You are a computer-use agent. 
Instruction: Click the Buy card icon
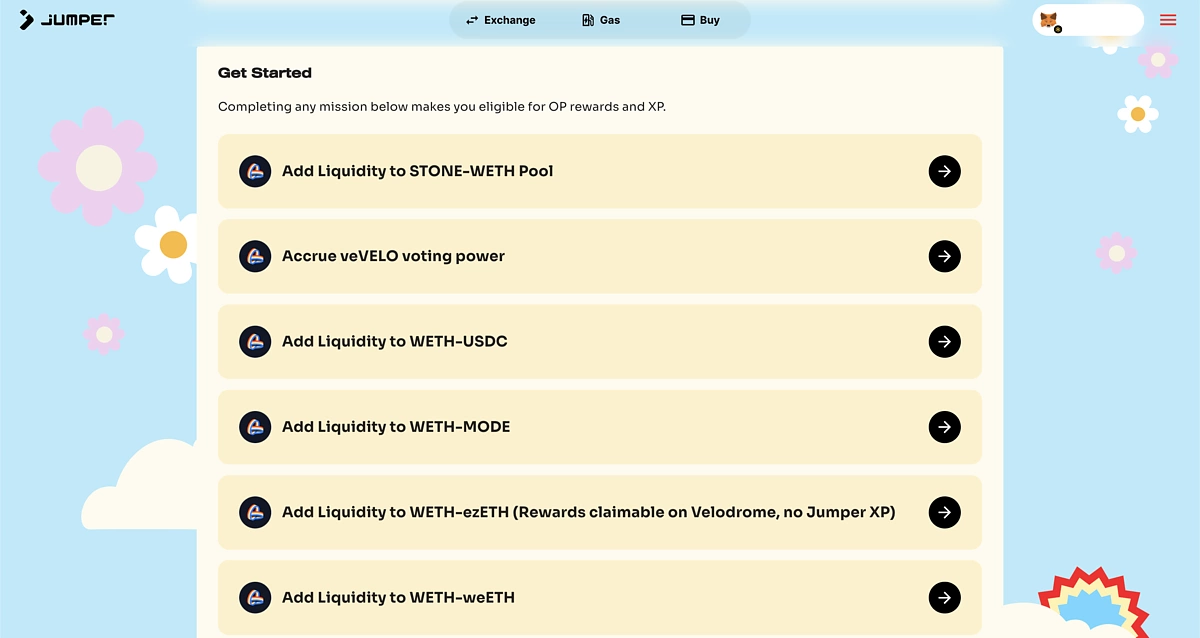688,20
